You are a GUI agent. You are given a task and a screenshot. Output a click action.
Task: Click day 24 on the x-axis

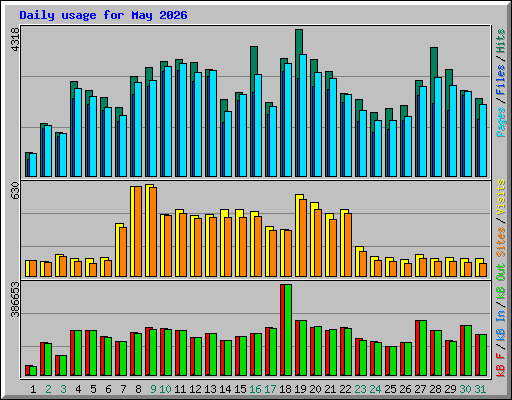pyautogui.click(x=375, y=389)
